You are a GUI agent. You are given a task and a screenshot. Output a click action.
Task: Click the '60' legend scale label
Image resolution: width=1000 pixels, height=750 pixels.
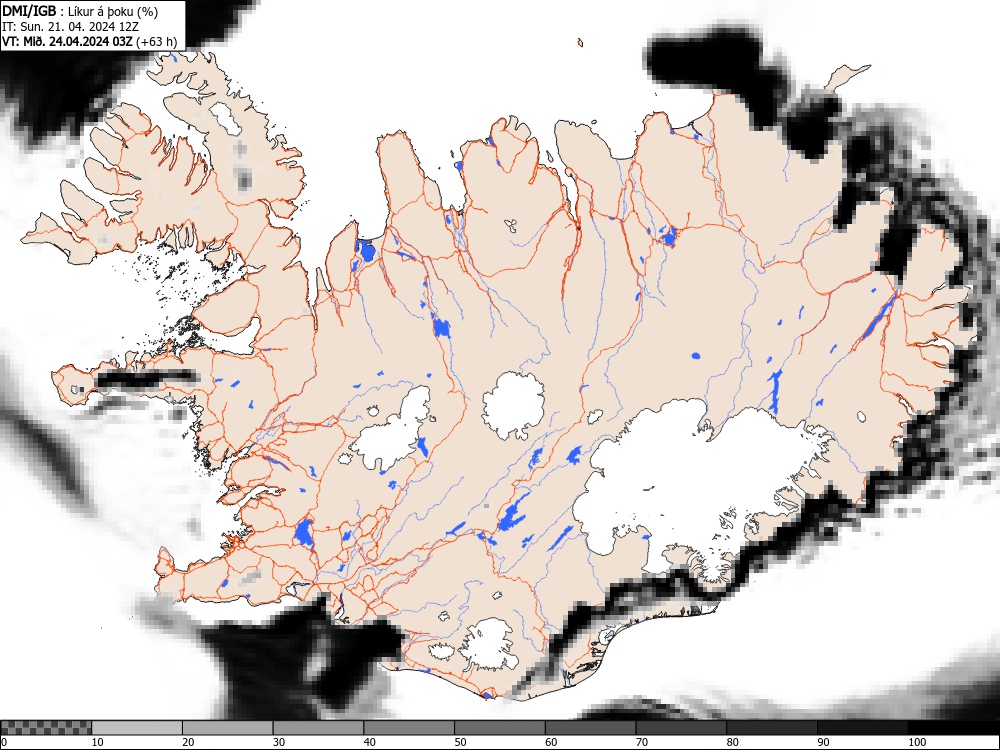pyautogui.click(x=550, y=742)
